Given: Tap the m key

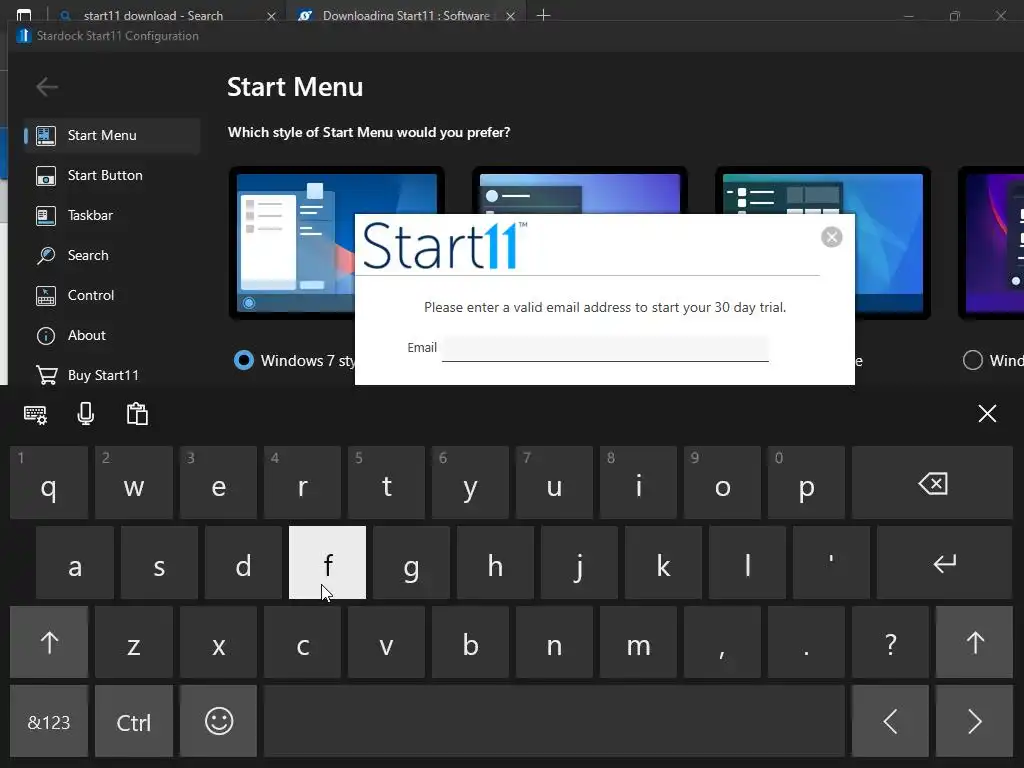Looking at the screenshot, I should point(638,642).
